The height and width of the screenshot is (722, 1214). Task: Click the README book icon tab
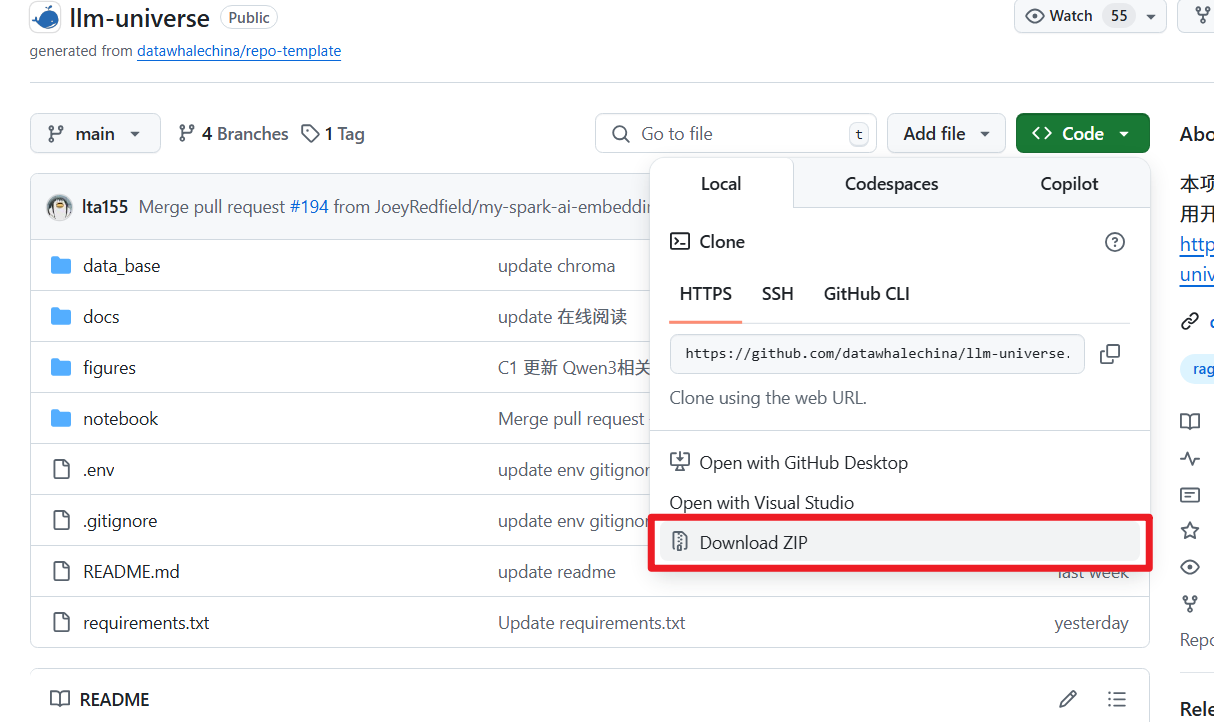(x=60, y=699)
